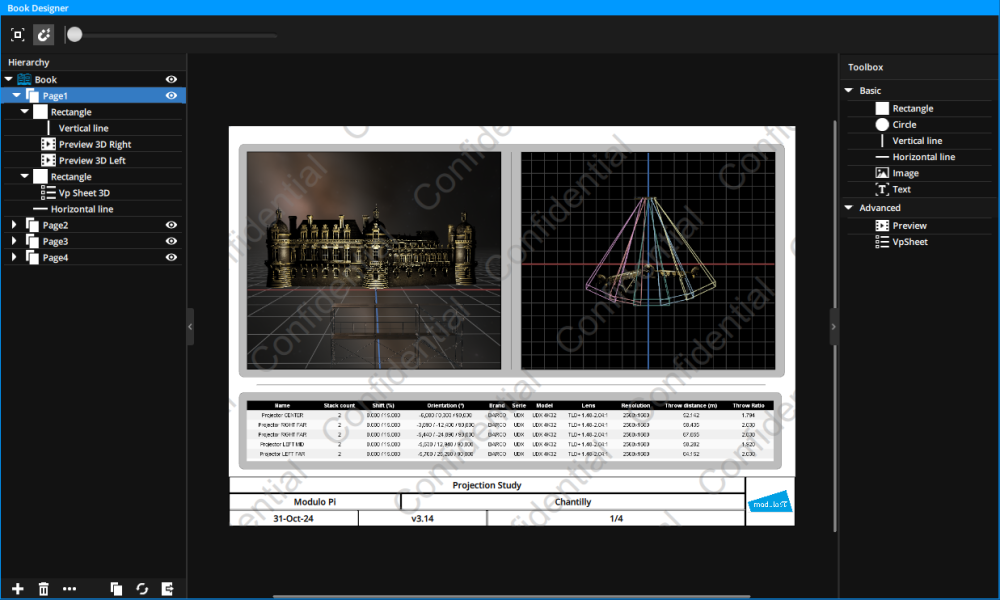The width and height of the screenshot is (1000, 600).
Task: Collapse the Book tree node
Action: (x=9, y=79)
